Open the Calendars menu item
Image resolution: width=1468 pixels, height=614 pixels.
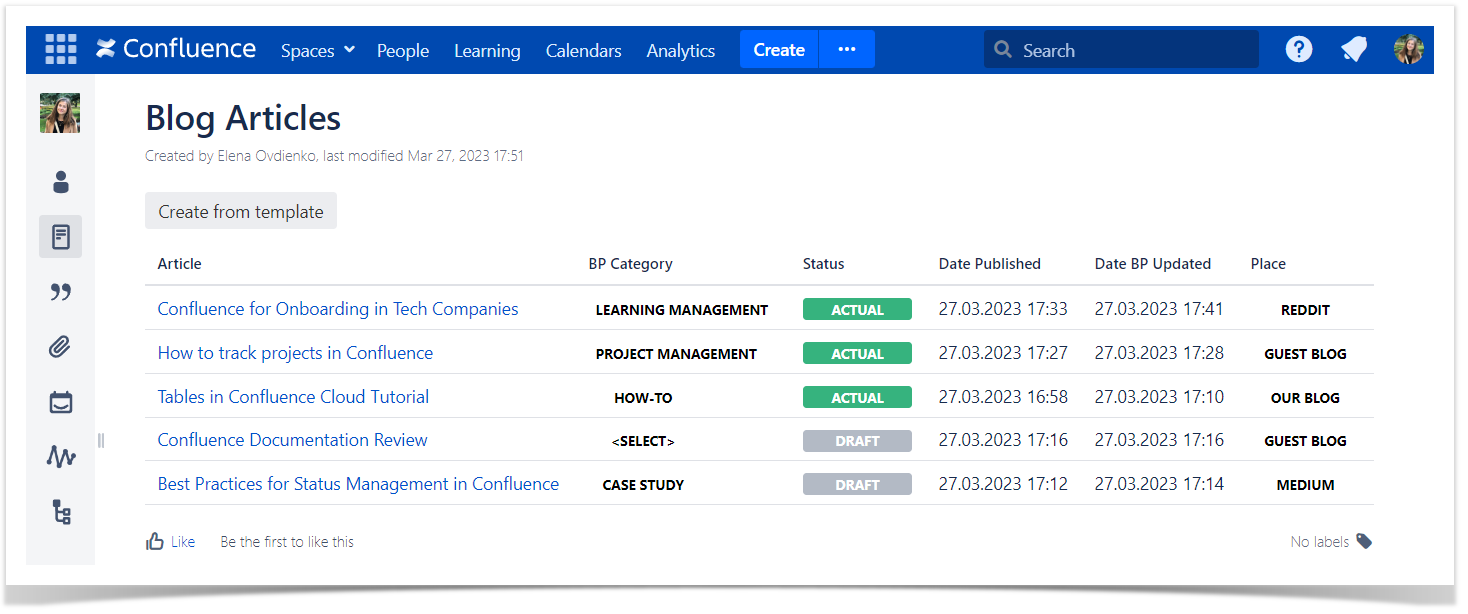pos(584,50)
